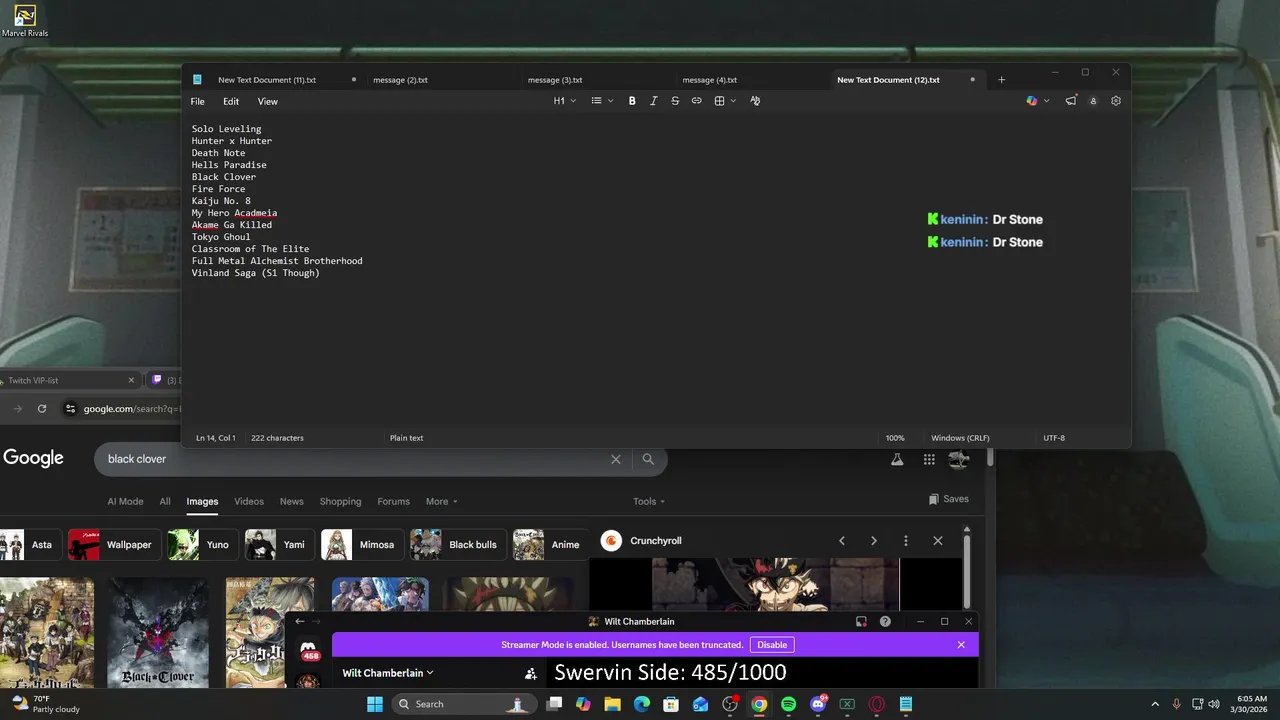The width and height of the screenshot is (1280, 720).
Task: Open Marvel Rivals desktop shortcut
Action: coord(25,22)
